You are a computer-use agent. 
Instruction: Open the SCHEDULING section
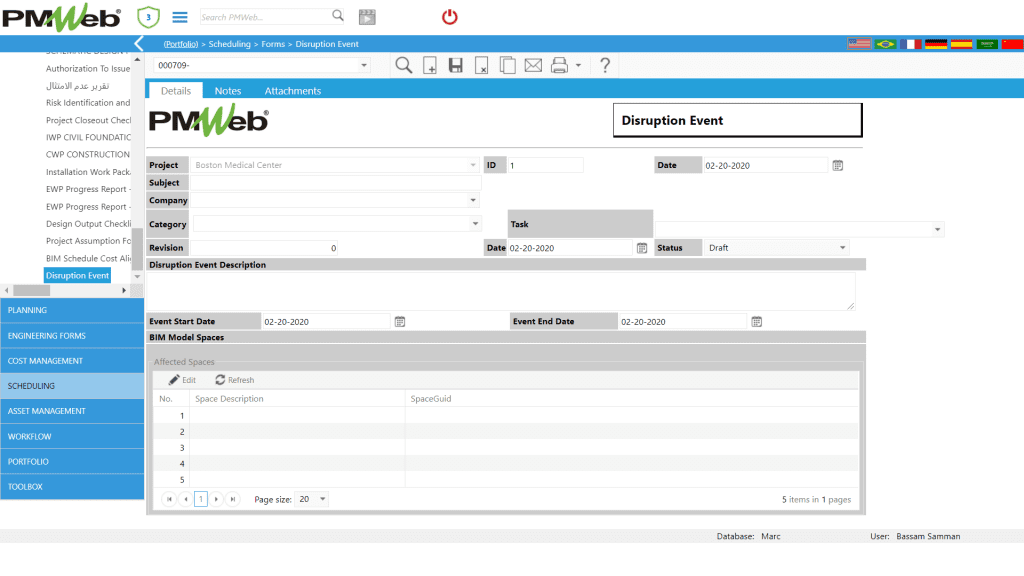pos(72,386)
